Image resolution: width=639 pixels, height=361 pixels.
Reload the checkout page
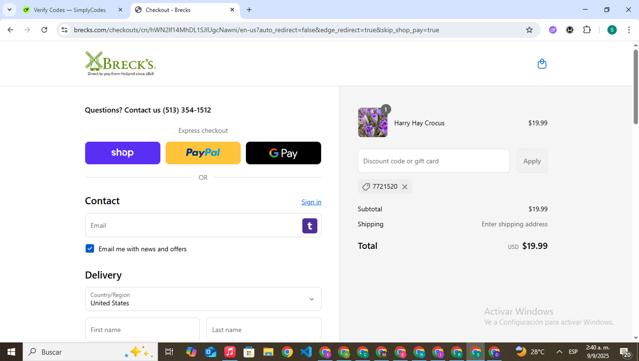(44, 30)
